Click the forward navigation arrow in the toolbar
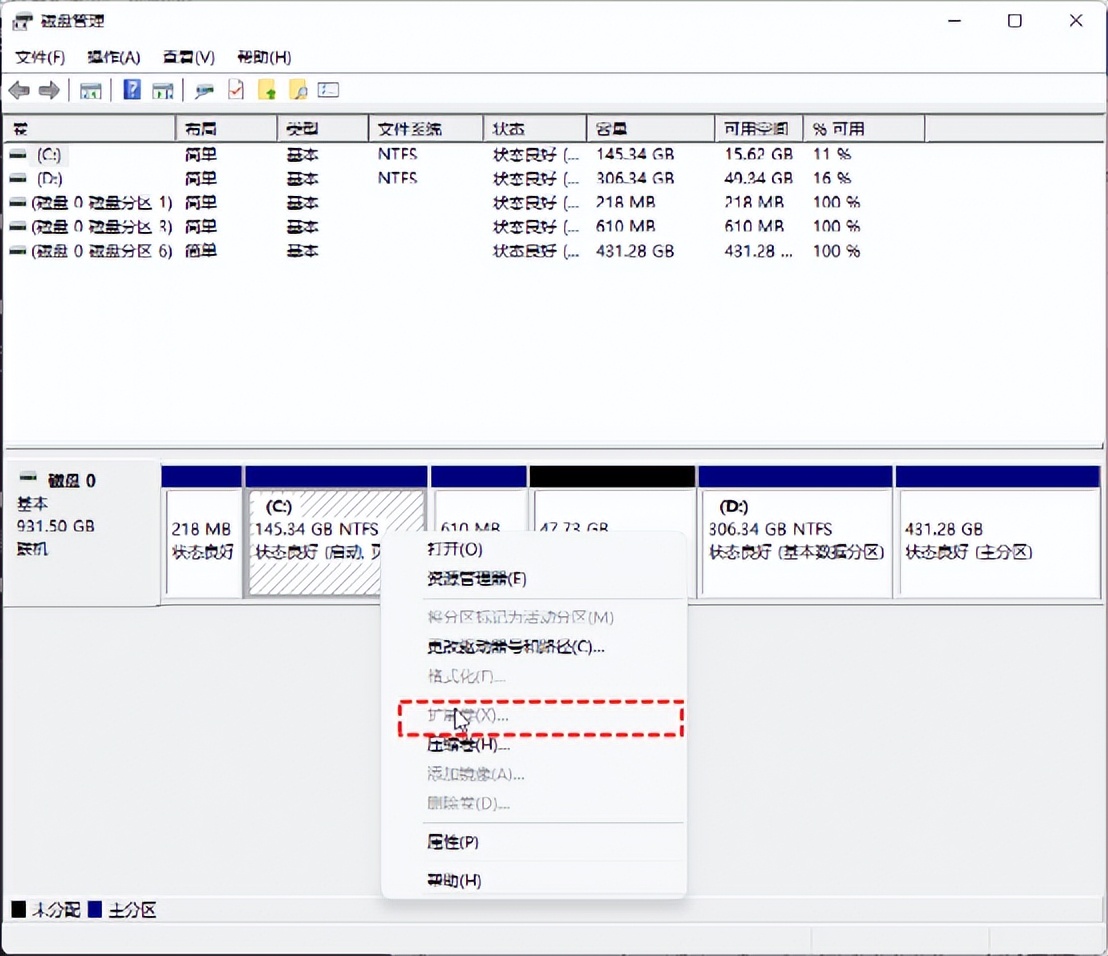Screen dimensions: 1108x956 [x=47, y=90]
